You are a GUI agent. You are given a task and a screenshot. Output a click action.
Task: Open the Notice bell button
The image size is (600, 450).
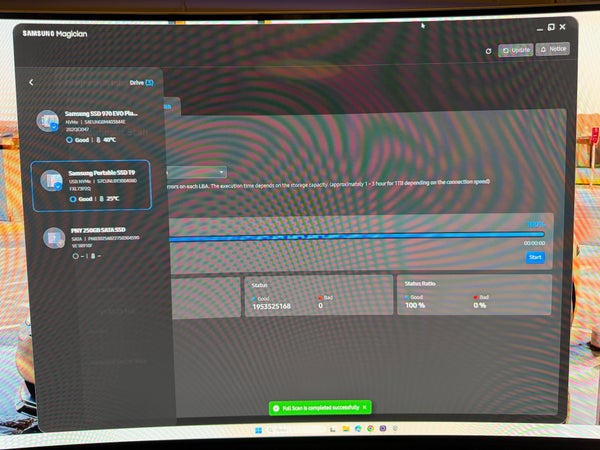click(x=553, y=49)
